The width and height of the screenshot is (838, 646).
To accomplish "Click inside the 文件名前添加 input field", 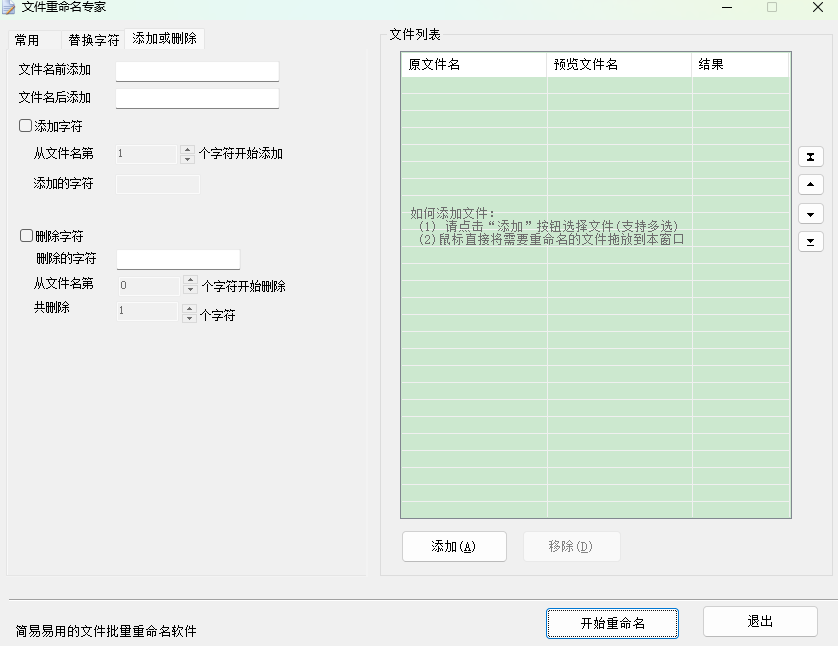I will 196,71.
